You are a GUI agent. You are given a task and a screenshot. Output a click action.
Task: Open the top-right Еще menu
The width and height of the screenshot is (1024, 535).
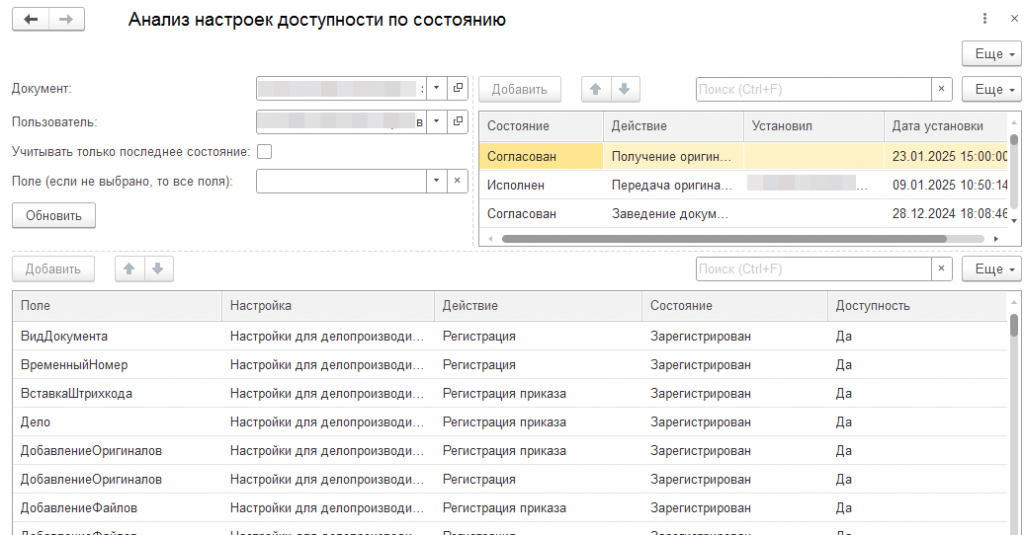pyautogui.click(x=991, y=53)
